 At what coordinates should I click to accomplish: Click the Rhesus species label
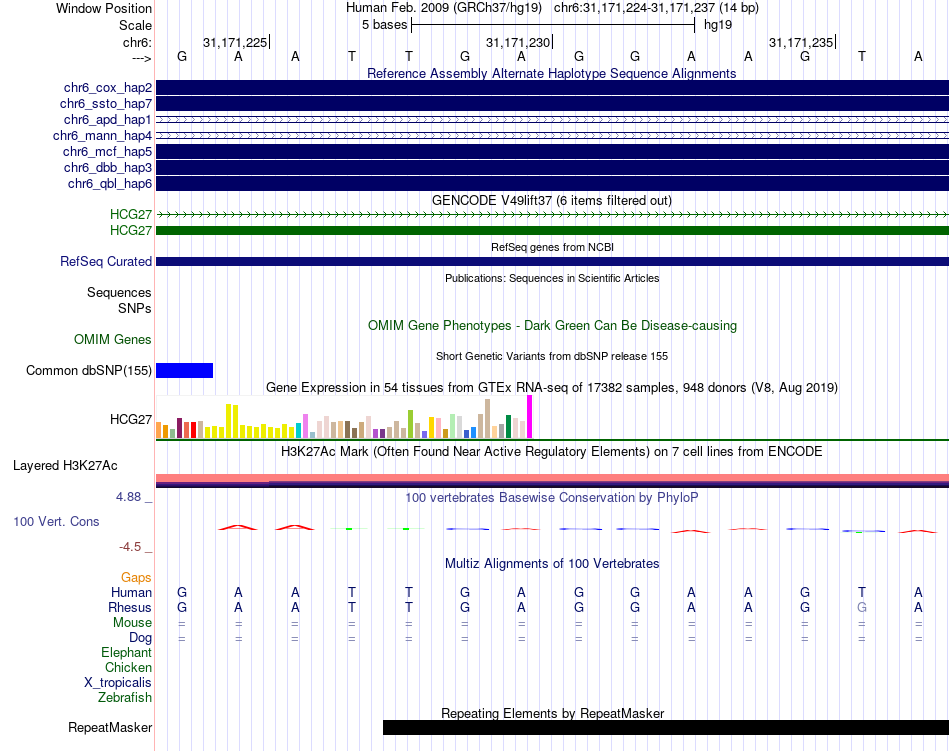(x=130, y=607)
